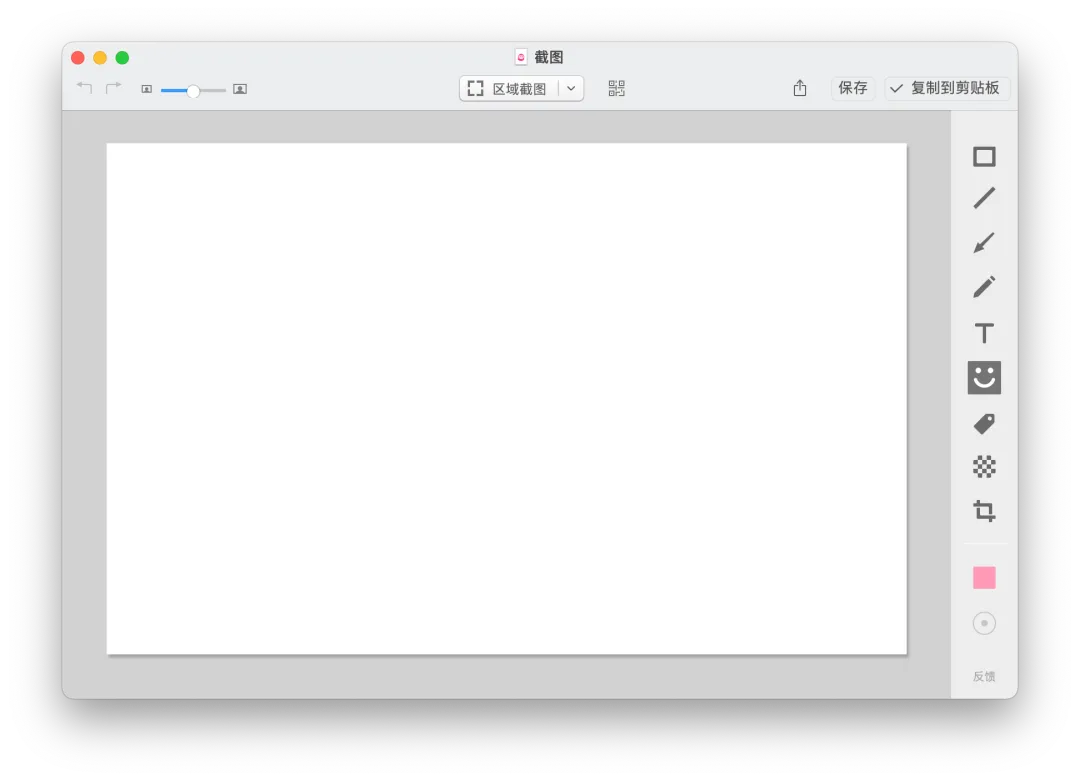Image resolution: width=1080 pixels, height=781 pixels.
Task: Open the pink color swatch
Action: click(x=984, y=577)
